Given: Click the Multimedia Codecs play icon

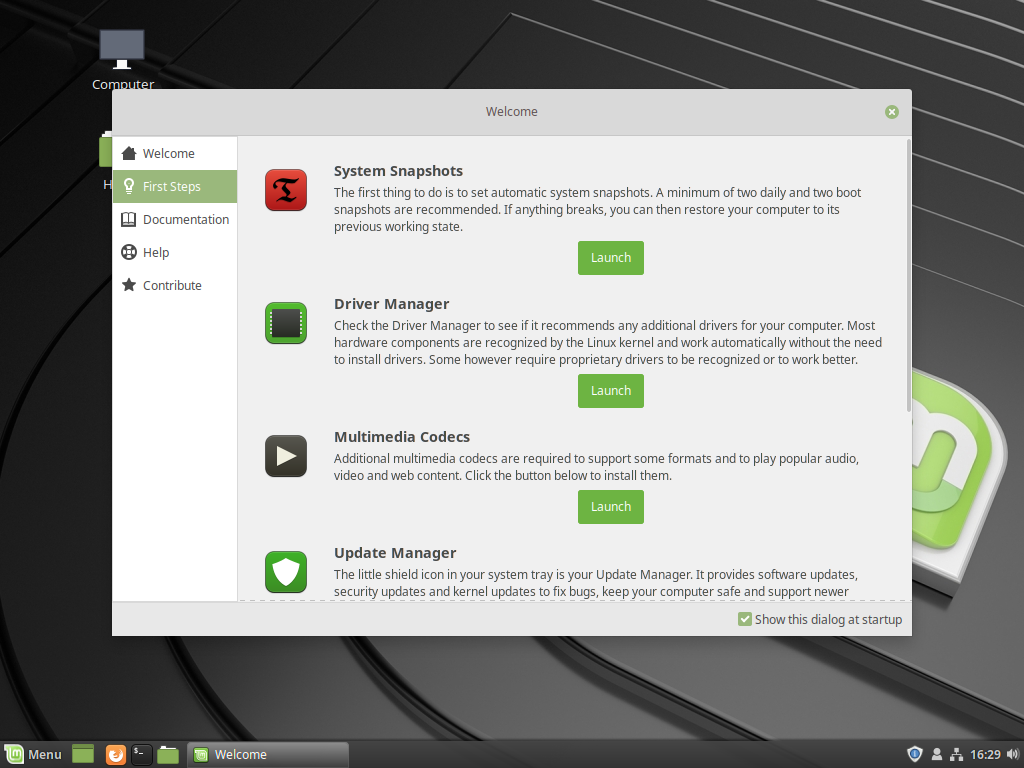Looking at the screenshot, I should pyautogui.click(x=286, y=456).
